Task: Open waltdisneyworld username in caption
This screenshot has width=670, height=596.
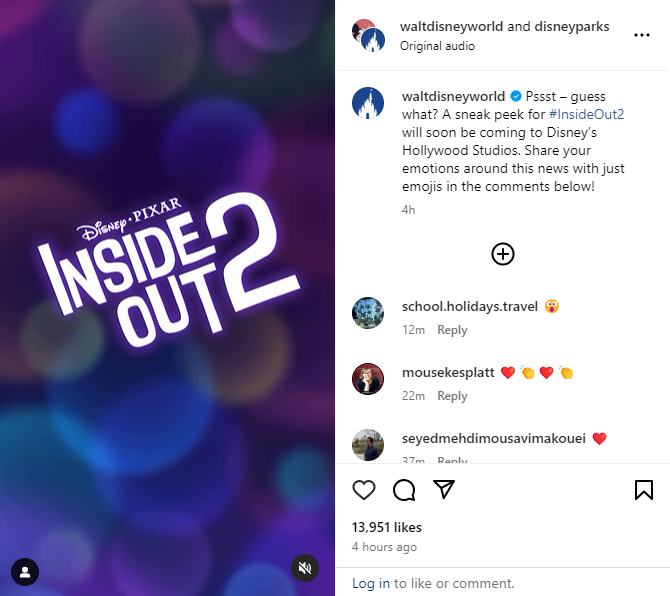Action: (x=453, y=97)
